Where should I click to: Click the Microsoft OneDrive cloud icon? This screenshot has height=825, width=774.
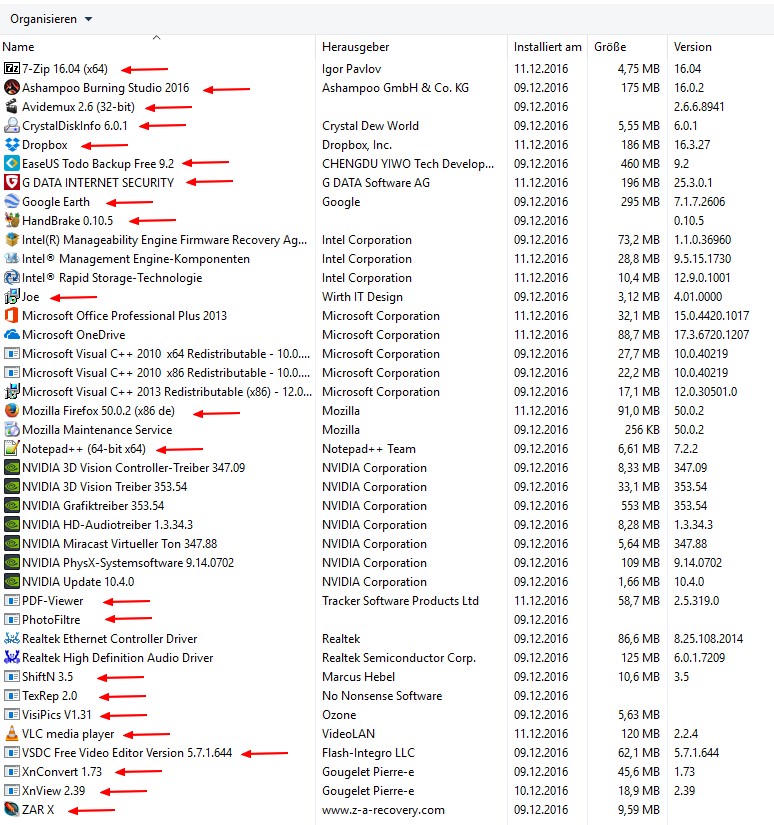(x=12, y=335)
